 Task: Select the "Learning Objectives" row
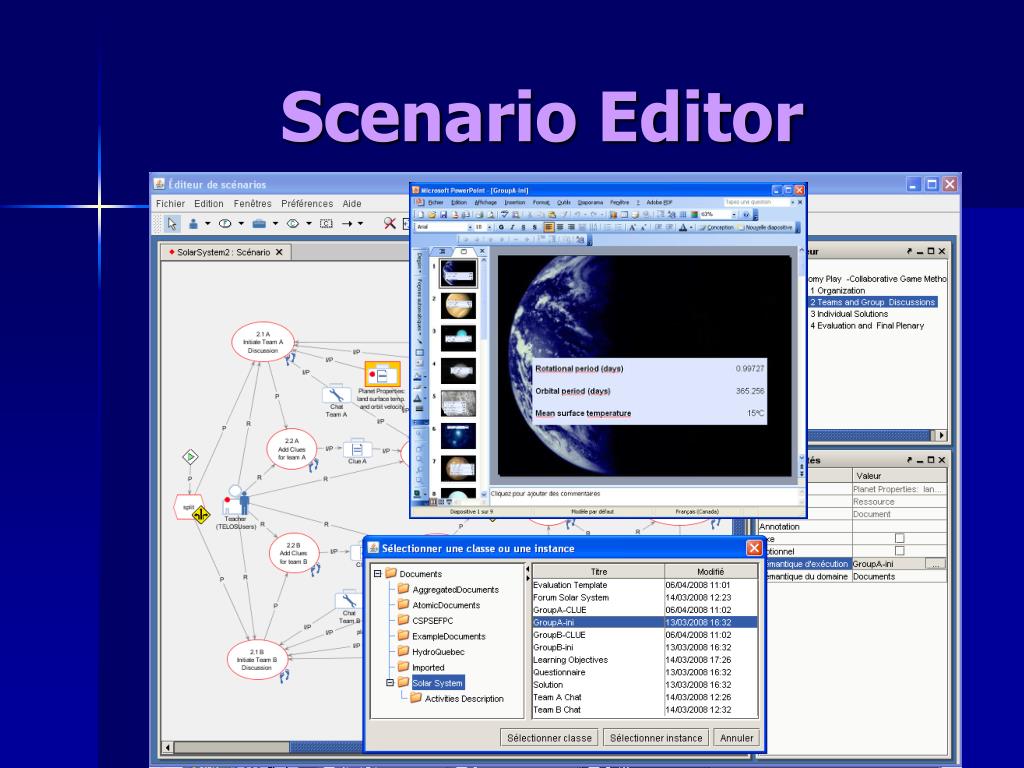(x=645, y=660)
